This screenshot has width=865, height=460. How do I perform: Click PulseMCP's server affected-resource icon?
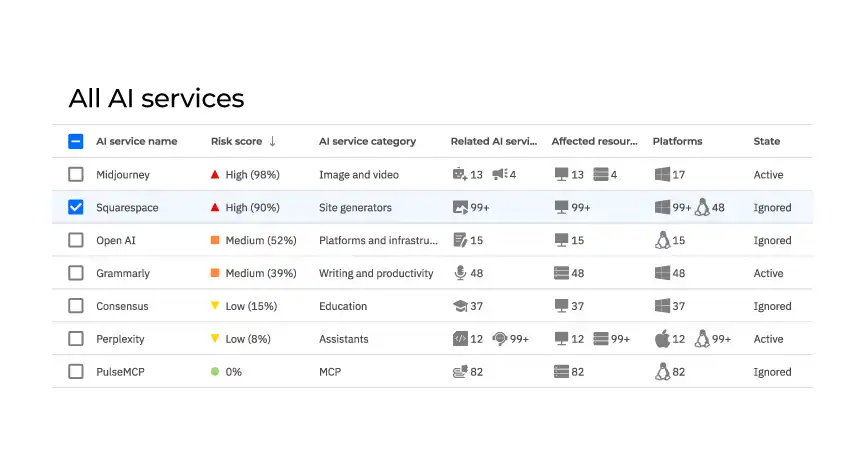[561, 372]
